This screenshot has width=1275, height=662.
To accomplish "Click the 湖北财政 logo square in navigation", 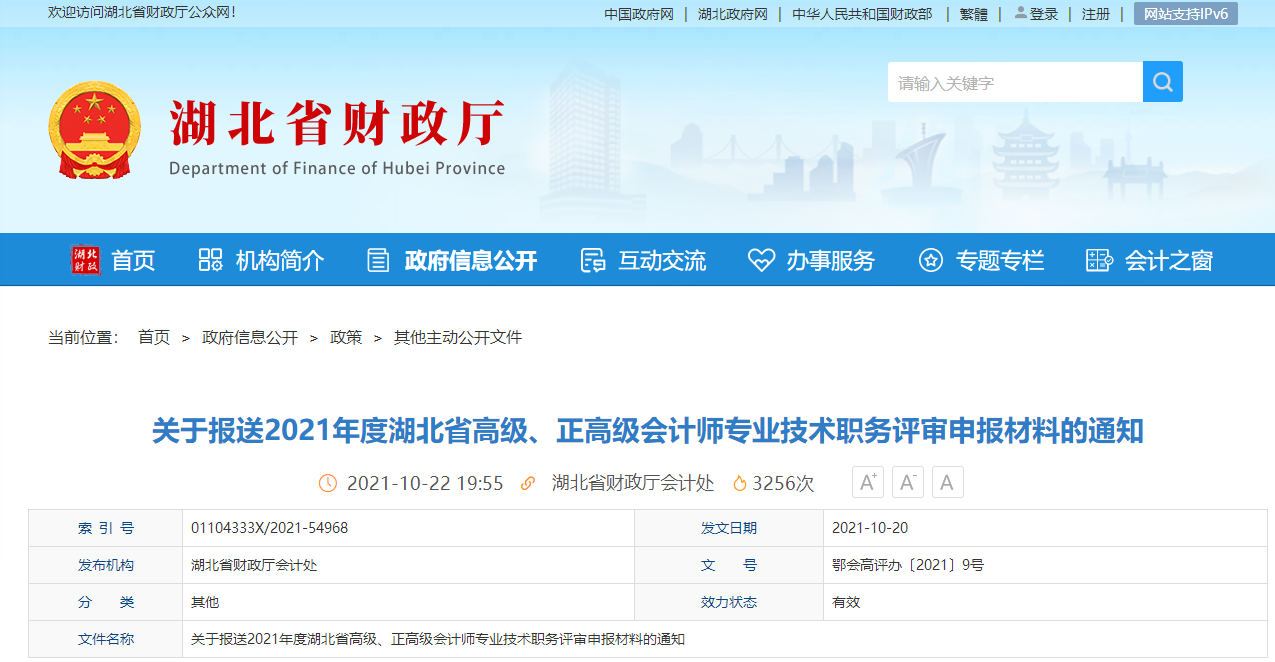I will pos(85,259).
